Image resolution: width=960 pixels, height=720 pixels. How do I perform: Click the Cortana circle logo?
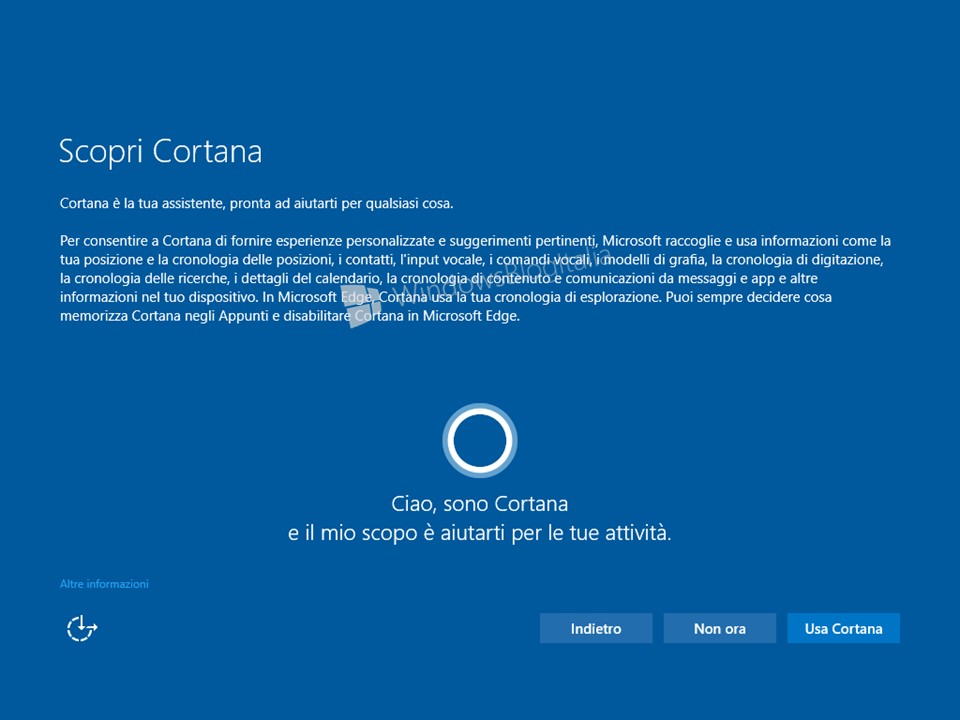(x=480, y=440)
